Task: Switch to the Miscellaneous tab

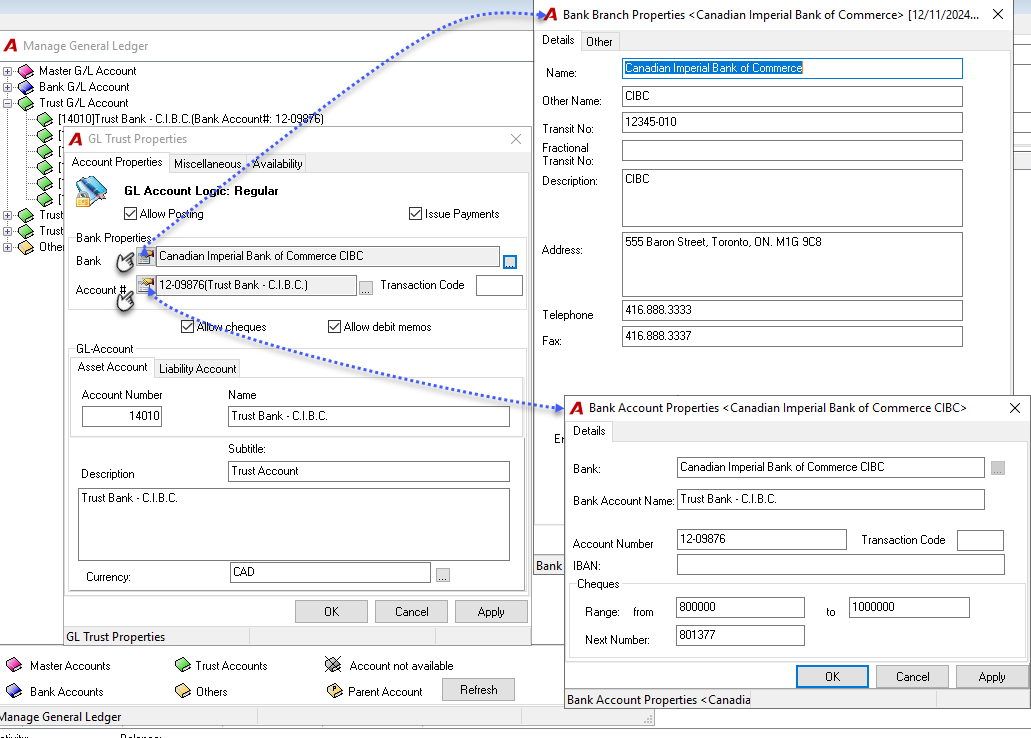Action: pos(207,164)
